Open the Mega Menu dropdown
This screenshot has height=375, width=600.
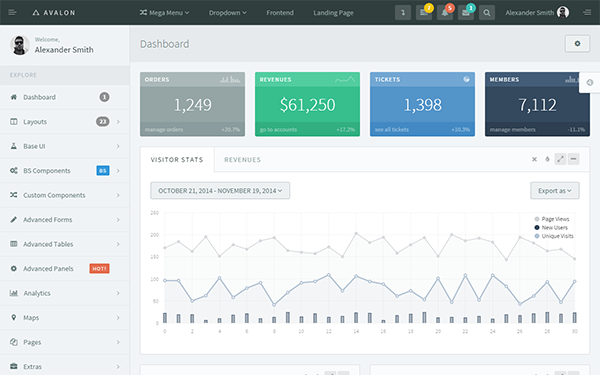pos(164,13)
